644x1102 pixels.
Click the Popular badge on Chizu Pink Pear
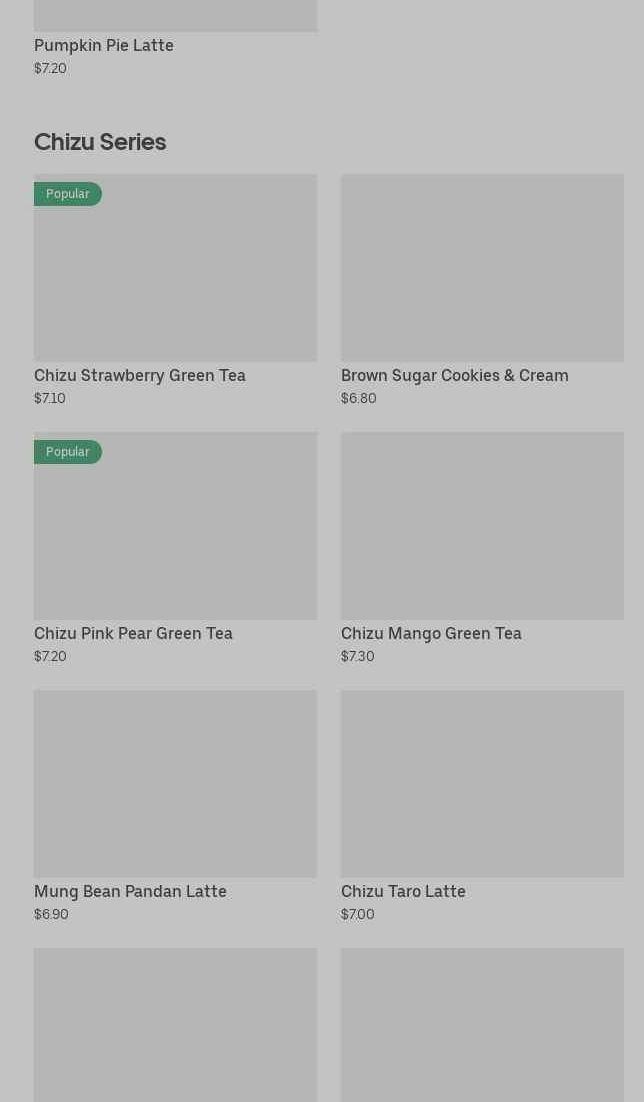click(67, 452)
